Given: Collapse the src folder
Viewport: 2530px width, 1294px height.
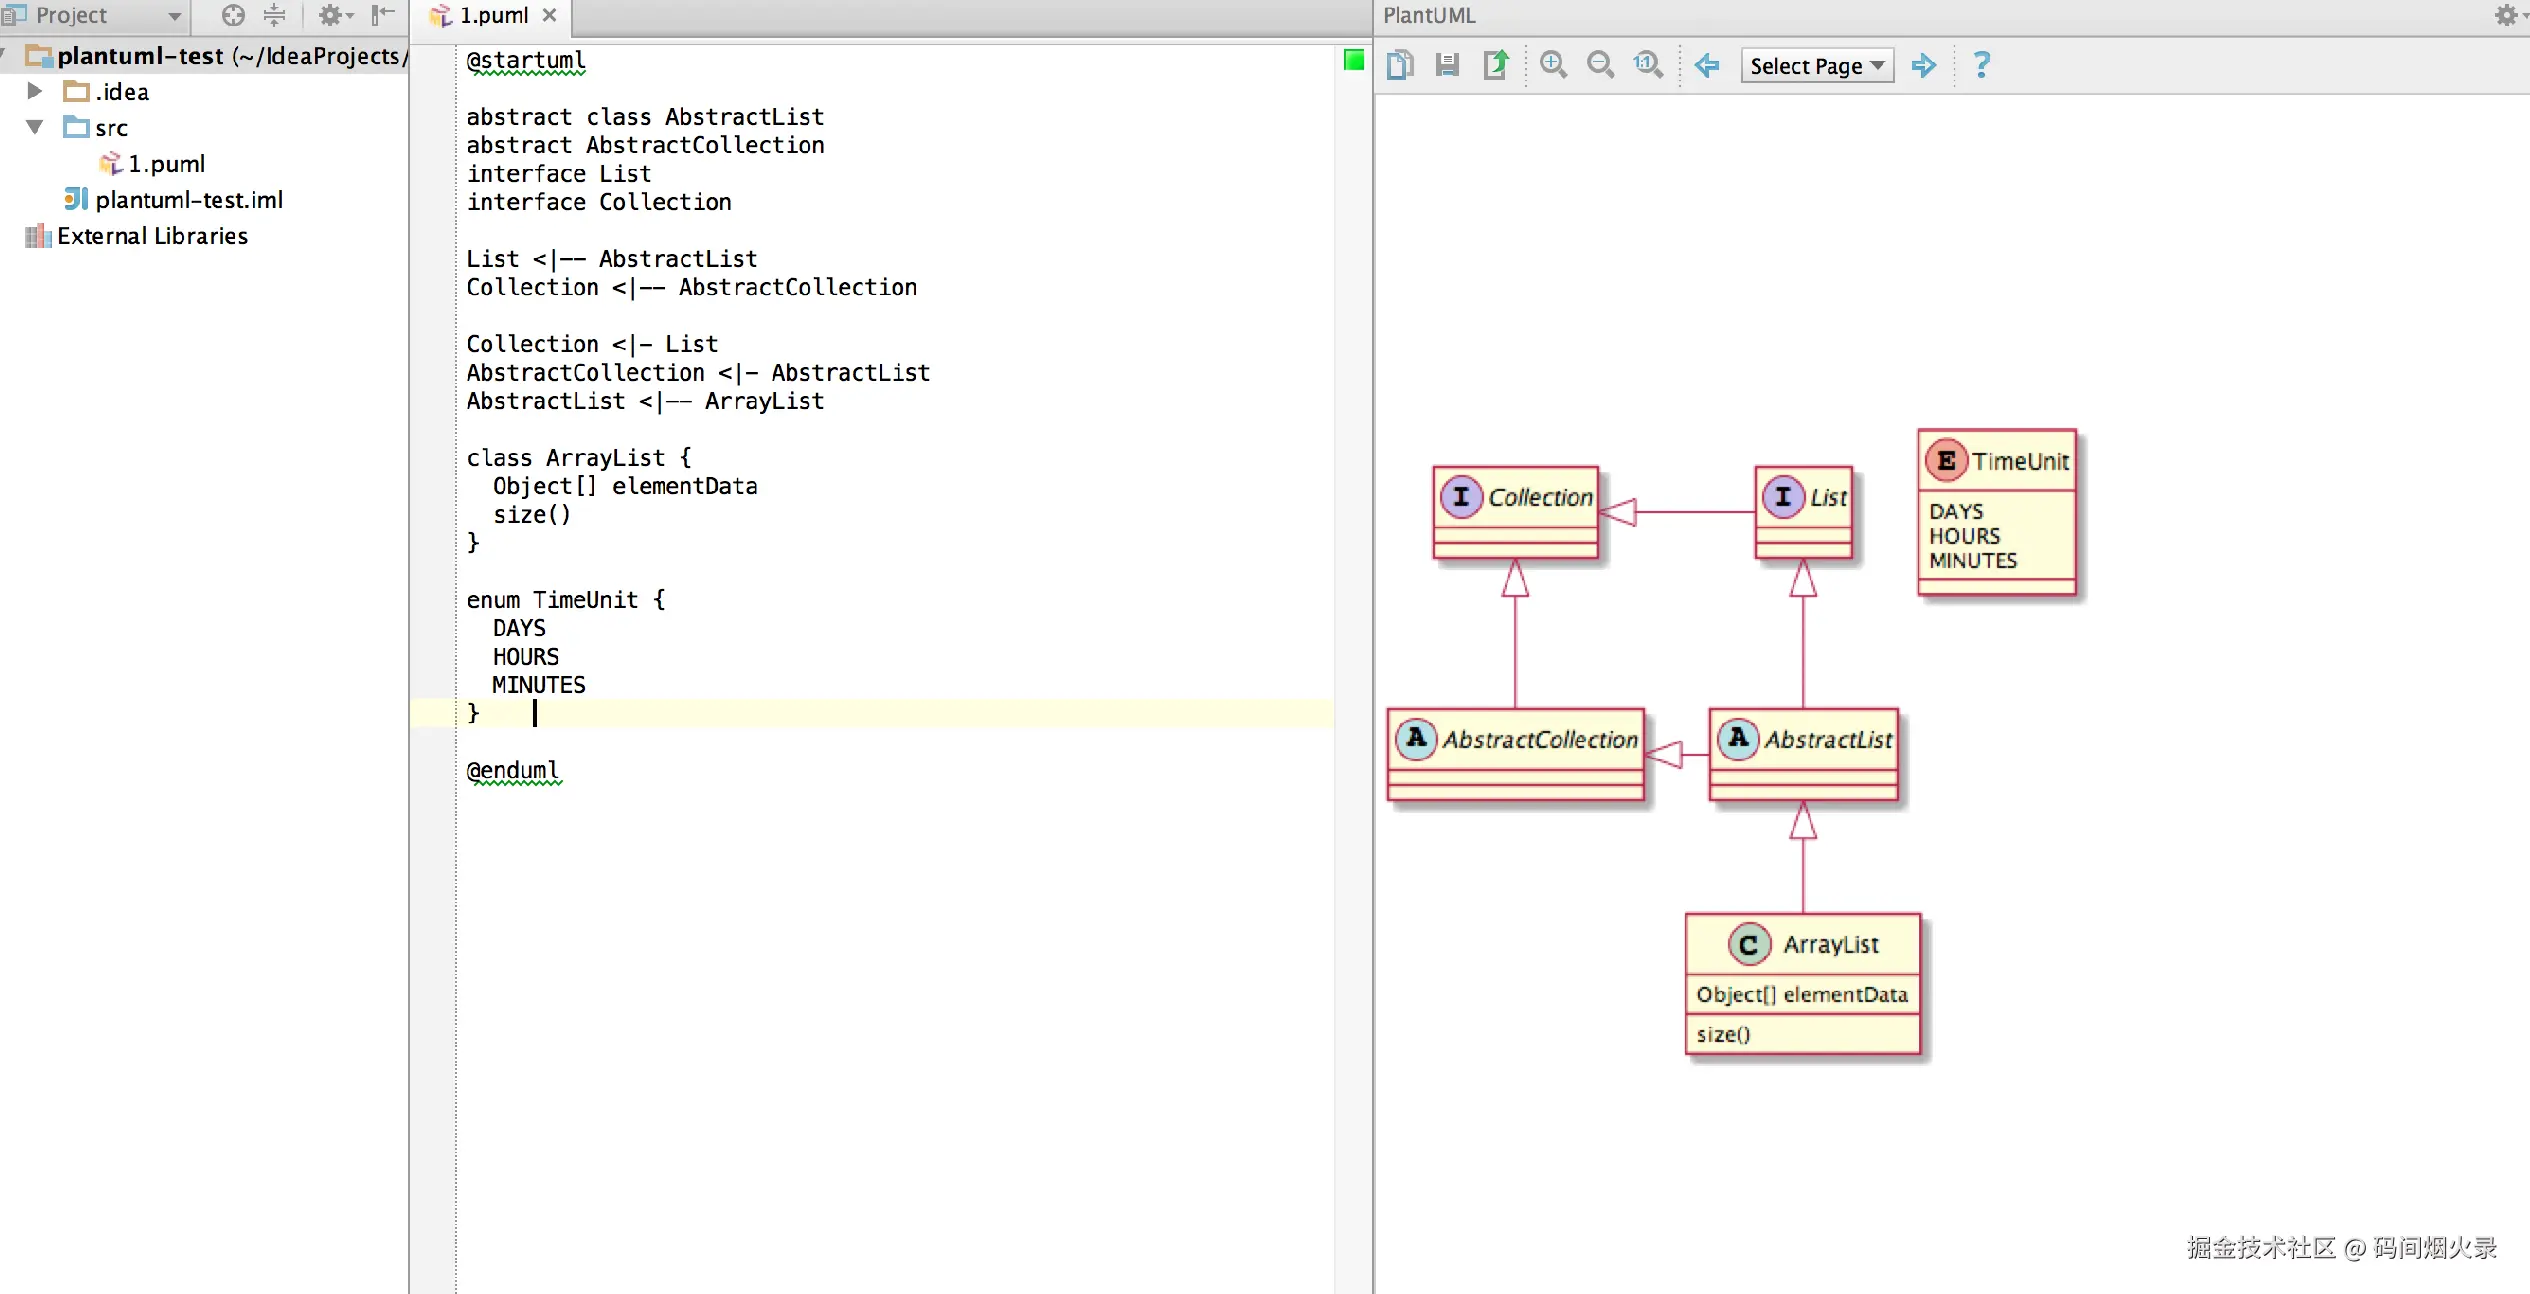Looking at the screenshot, I should coord(34,127).
